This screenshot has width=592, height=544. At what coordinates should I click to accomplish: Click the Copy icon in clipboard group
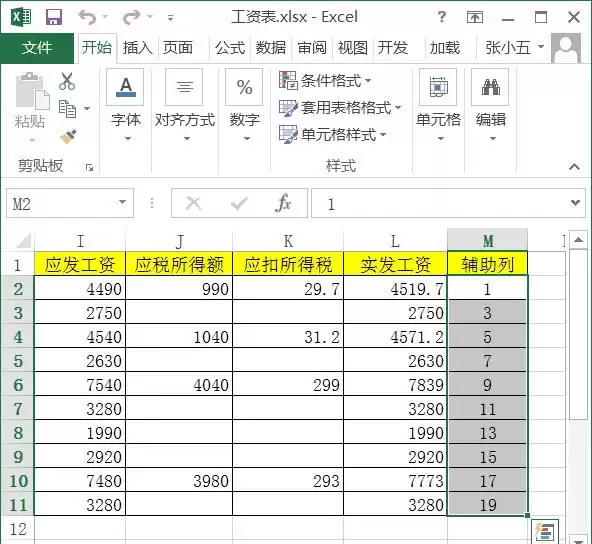68,109
